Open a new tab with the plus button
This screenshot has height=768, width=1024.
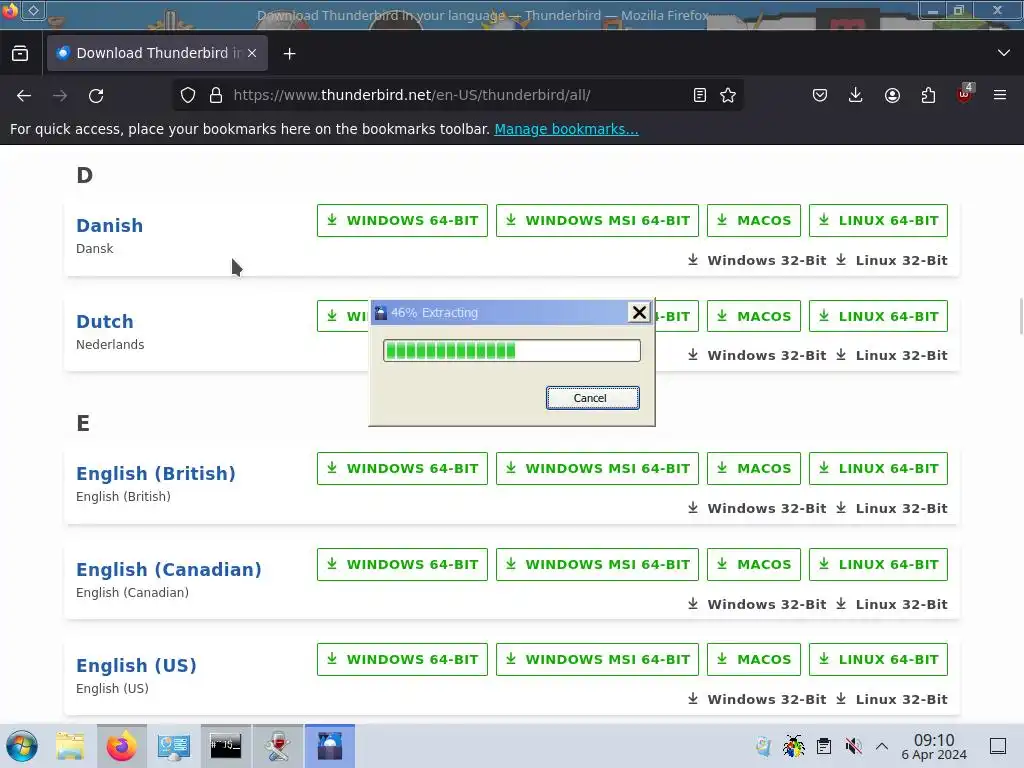(289, 54)
